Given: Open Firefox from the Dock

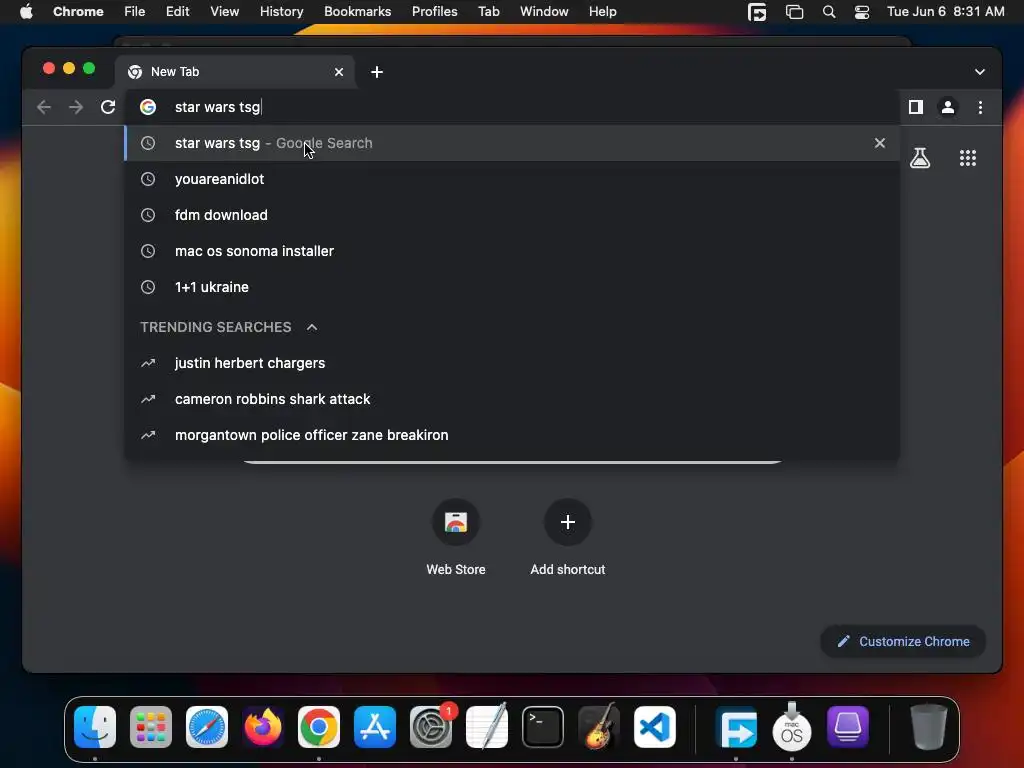Looking at the screenshot, I should (263, 727).
